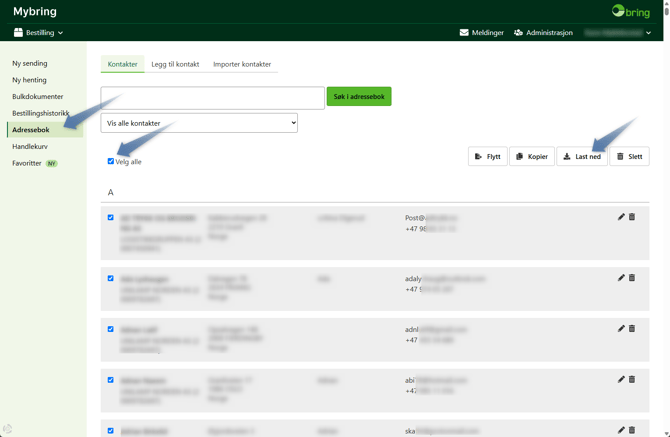This screenshot has height=437, width=670.
Task: Toggle checkbox for abi contact row
Action: coord(111,380)
